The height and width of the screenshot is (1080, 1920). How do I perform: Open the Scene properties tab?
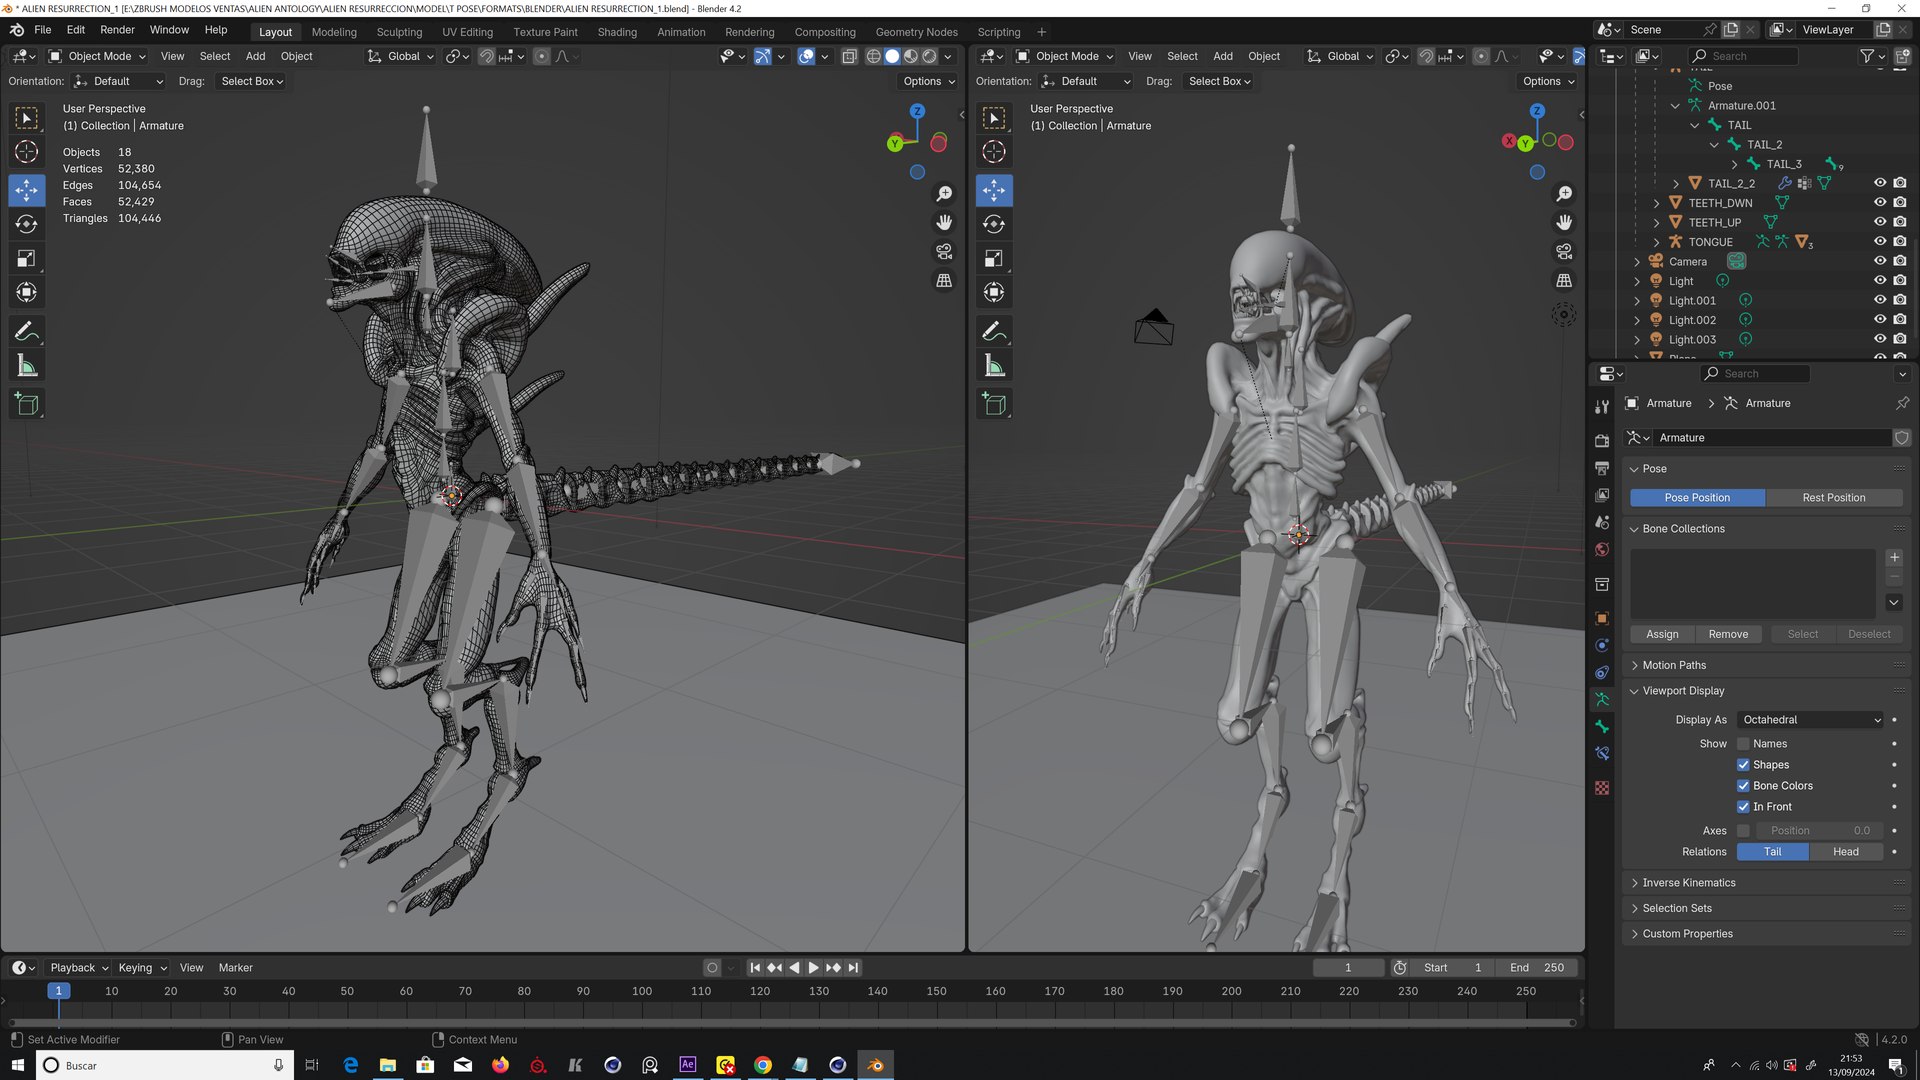tap(1602, 522)
